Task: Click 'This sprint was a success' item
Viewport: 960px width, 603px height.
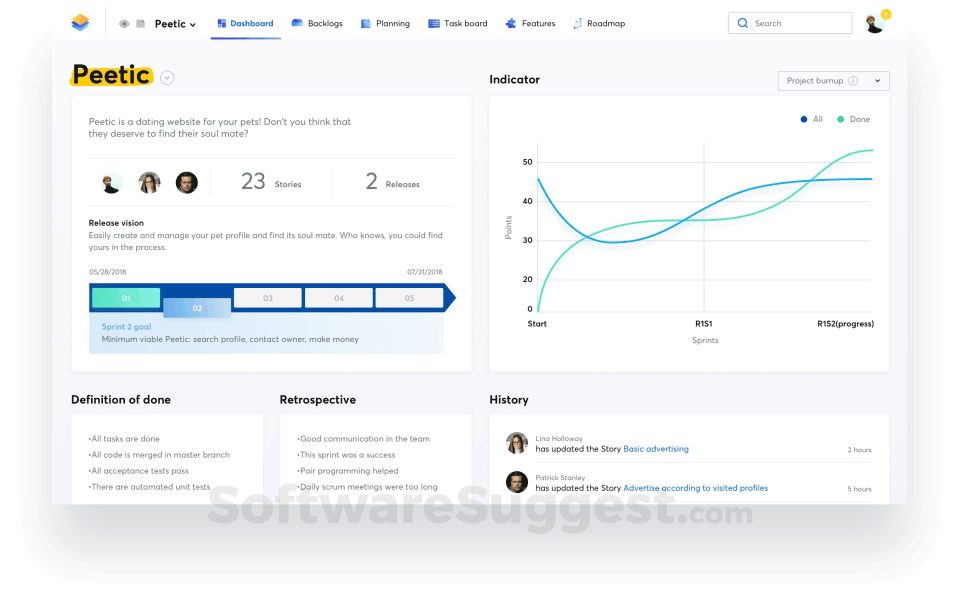Action: coord(347,455)
